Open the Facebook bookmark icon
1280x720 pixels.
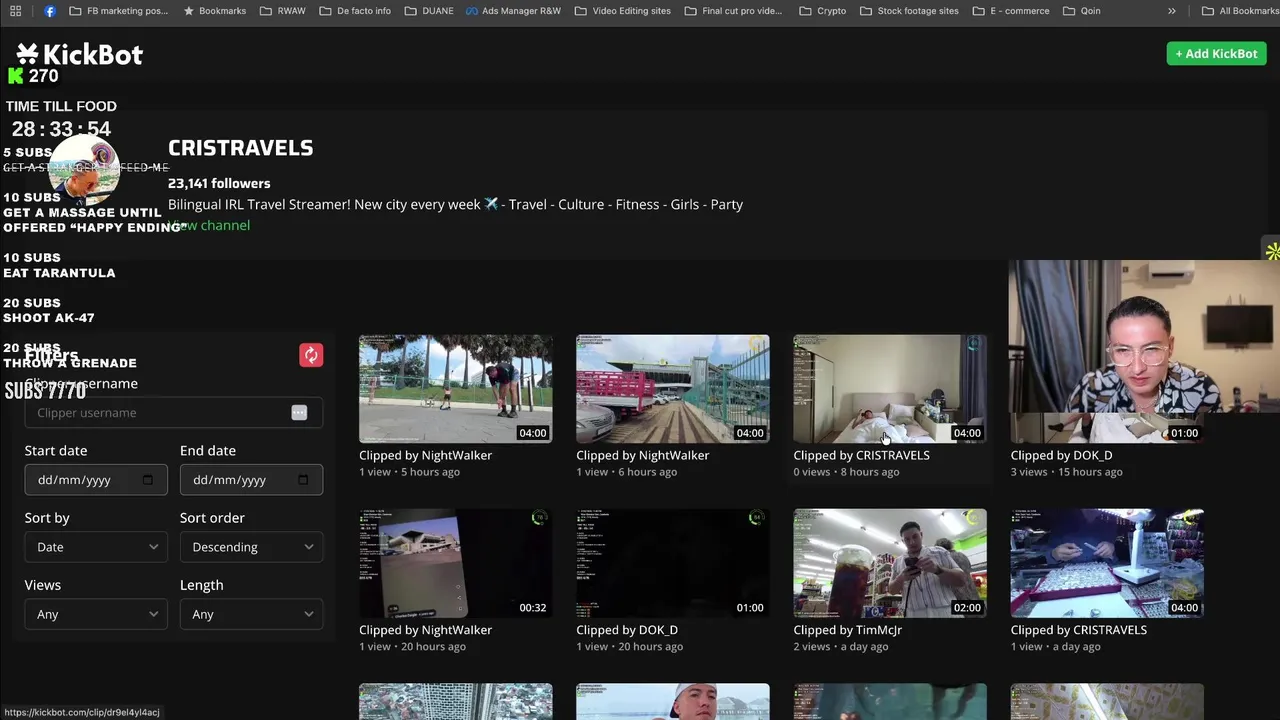[50, 11]
